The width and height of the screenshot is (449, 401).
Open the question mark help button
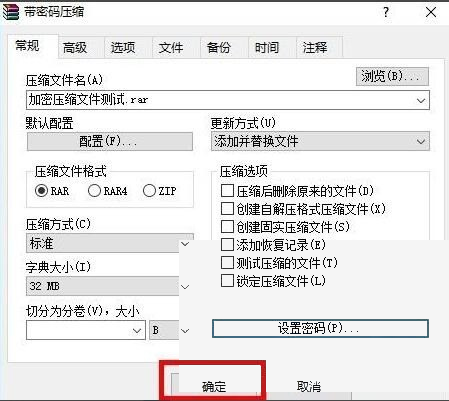pyautogui.click(x=386, y=12)
